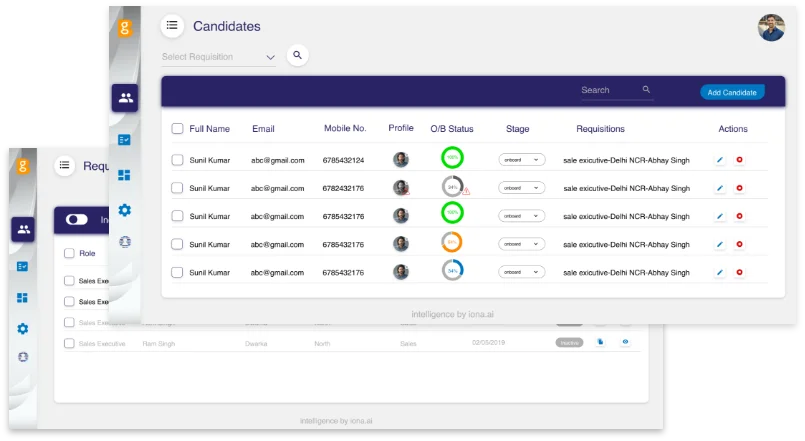Viewport: 805px width, 441px height.
Task: Click the pencil icon in the orange-ring candidate row
Action: (720, 244)
